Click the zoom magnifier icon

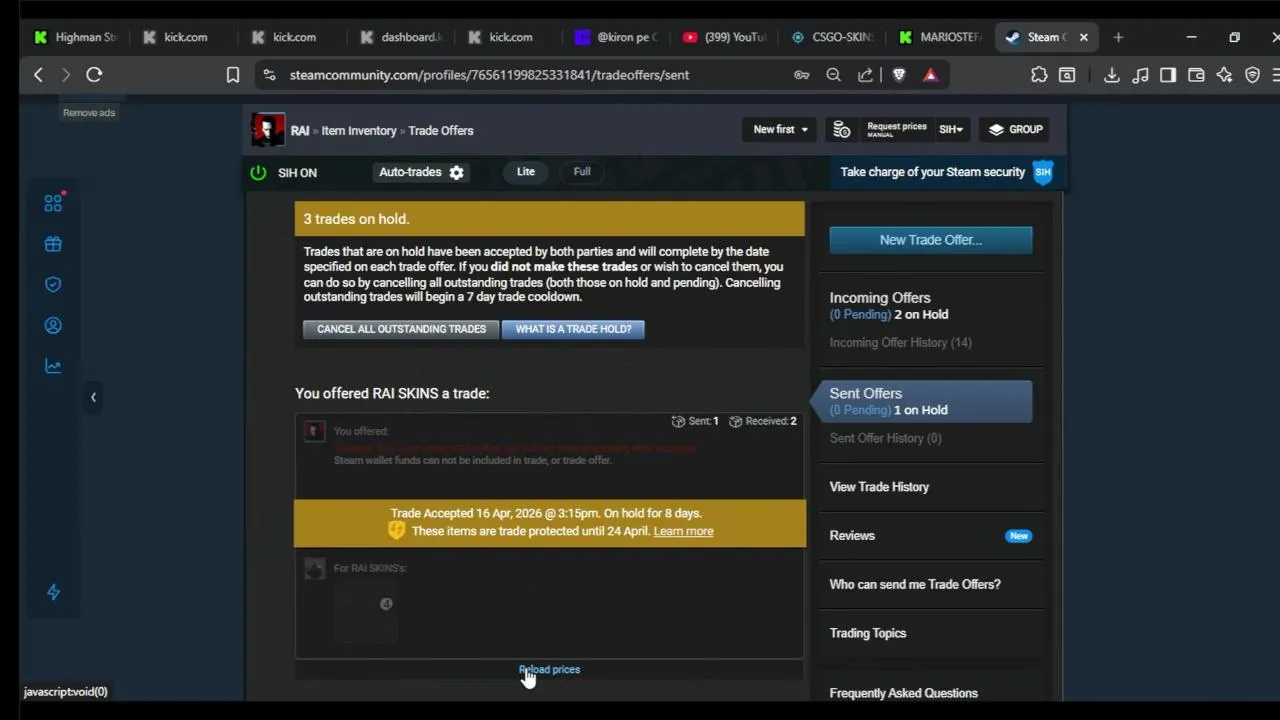(x=833, y=75)
